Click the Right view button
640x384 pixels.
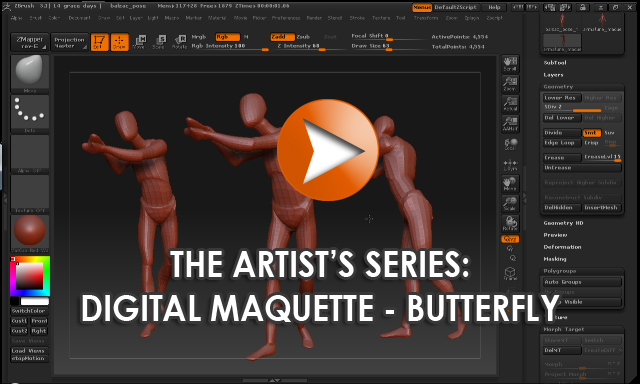pyautogui.click(x=39, y=331)
